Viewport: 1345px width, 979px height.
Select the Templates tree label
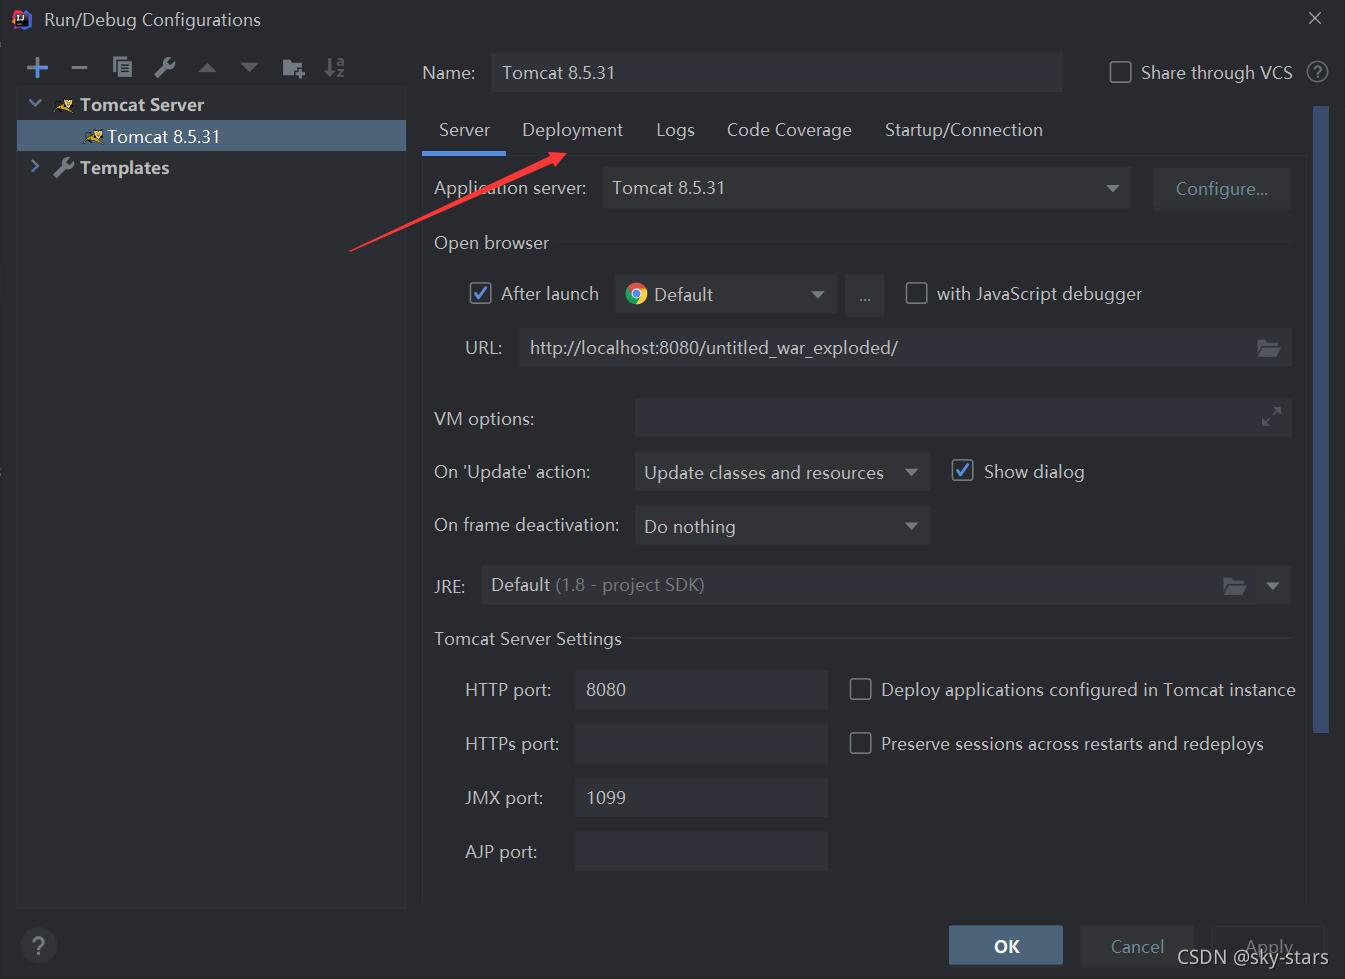(124, 168)
